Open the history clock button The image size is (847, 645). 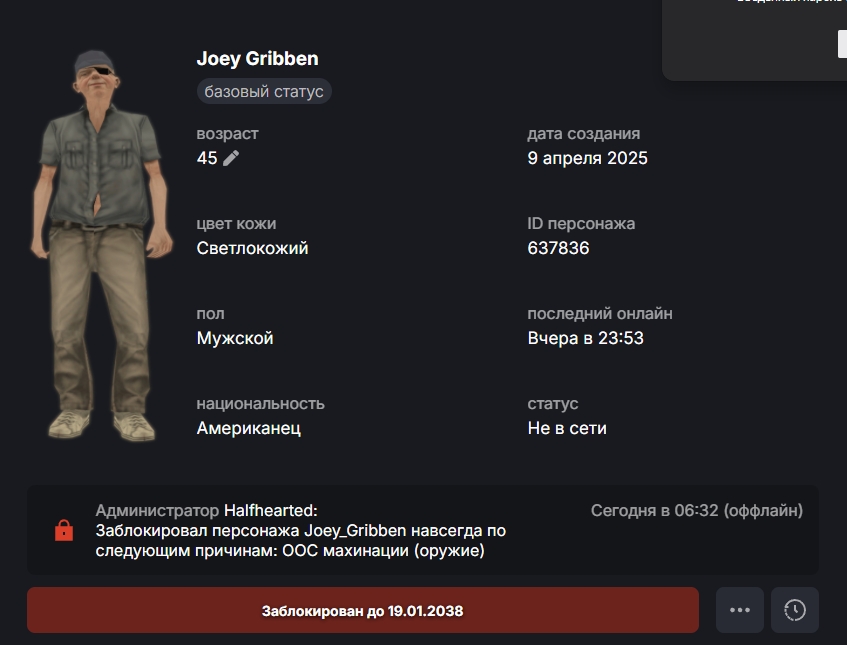(x=795, y=610)
